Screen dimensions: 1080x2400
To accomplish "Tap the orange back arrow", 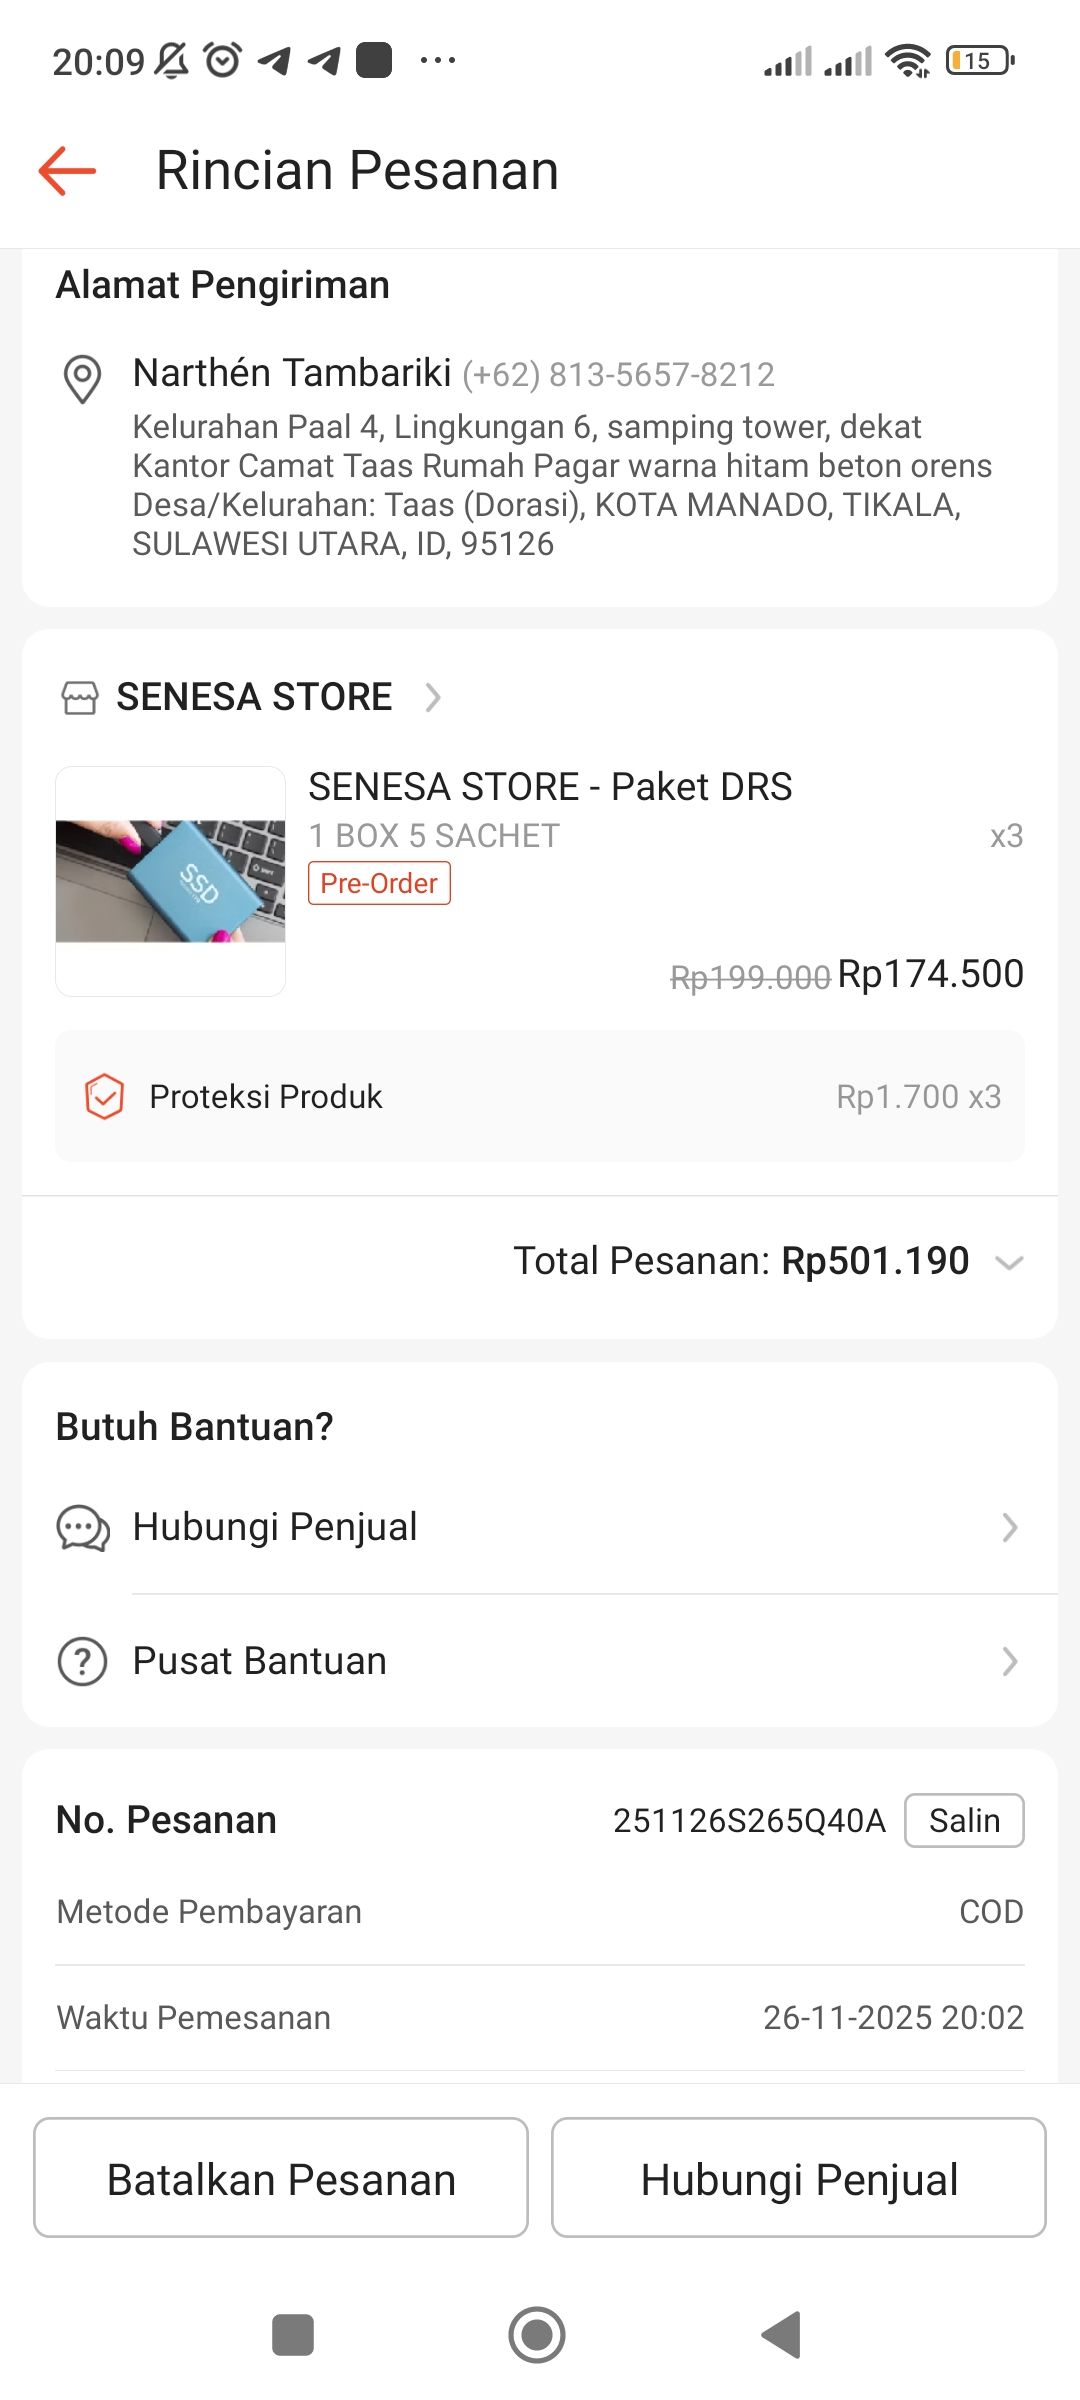I will coord(67,171).
